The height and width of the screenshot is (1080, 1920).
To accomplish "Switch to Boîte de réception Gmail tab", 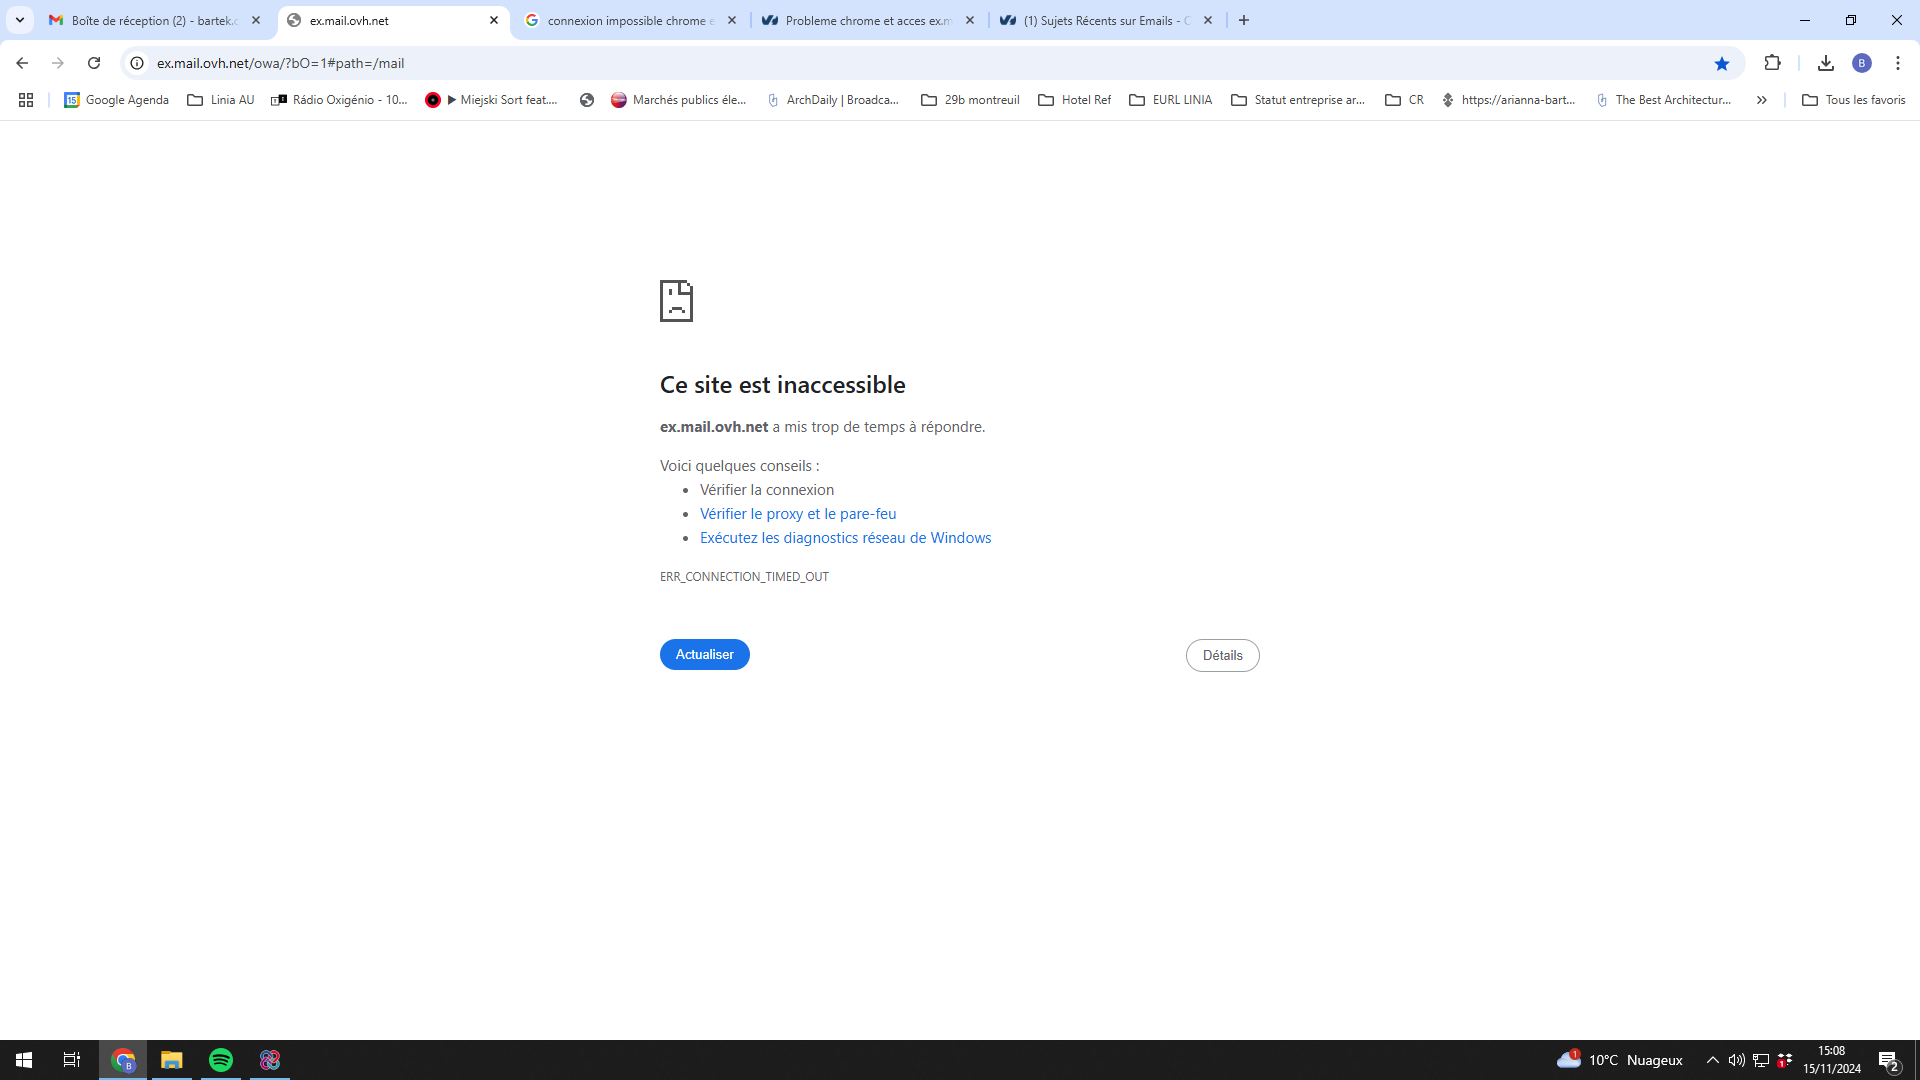I will [x=153, y=20].
